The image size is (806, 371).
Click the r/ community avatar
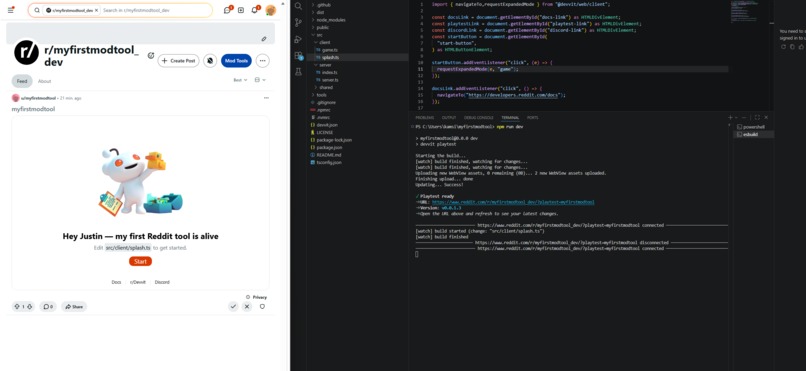point(26,52)
